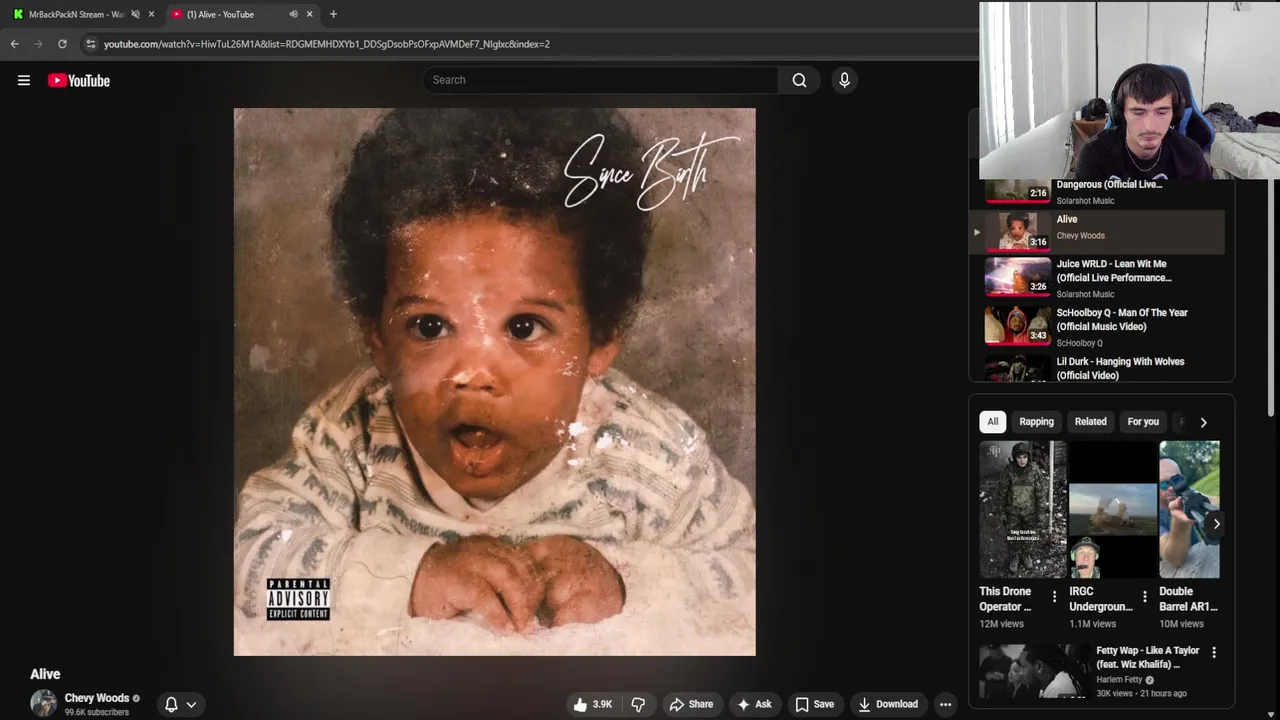Mute audio on Alive YouTube tab
This screenshot has height=720, width=1280.
(293, 14)
